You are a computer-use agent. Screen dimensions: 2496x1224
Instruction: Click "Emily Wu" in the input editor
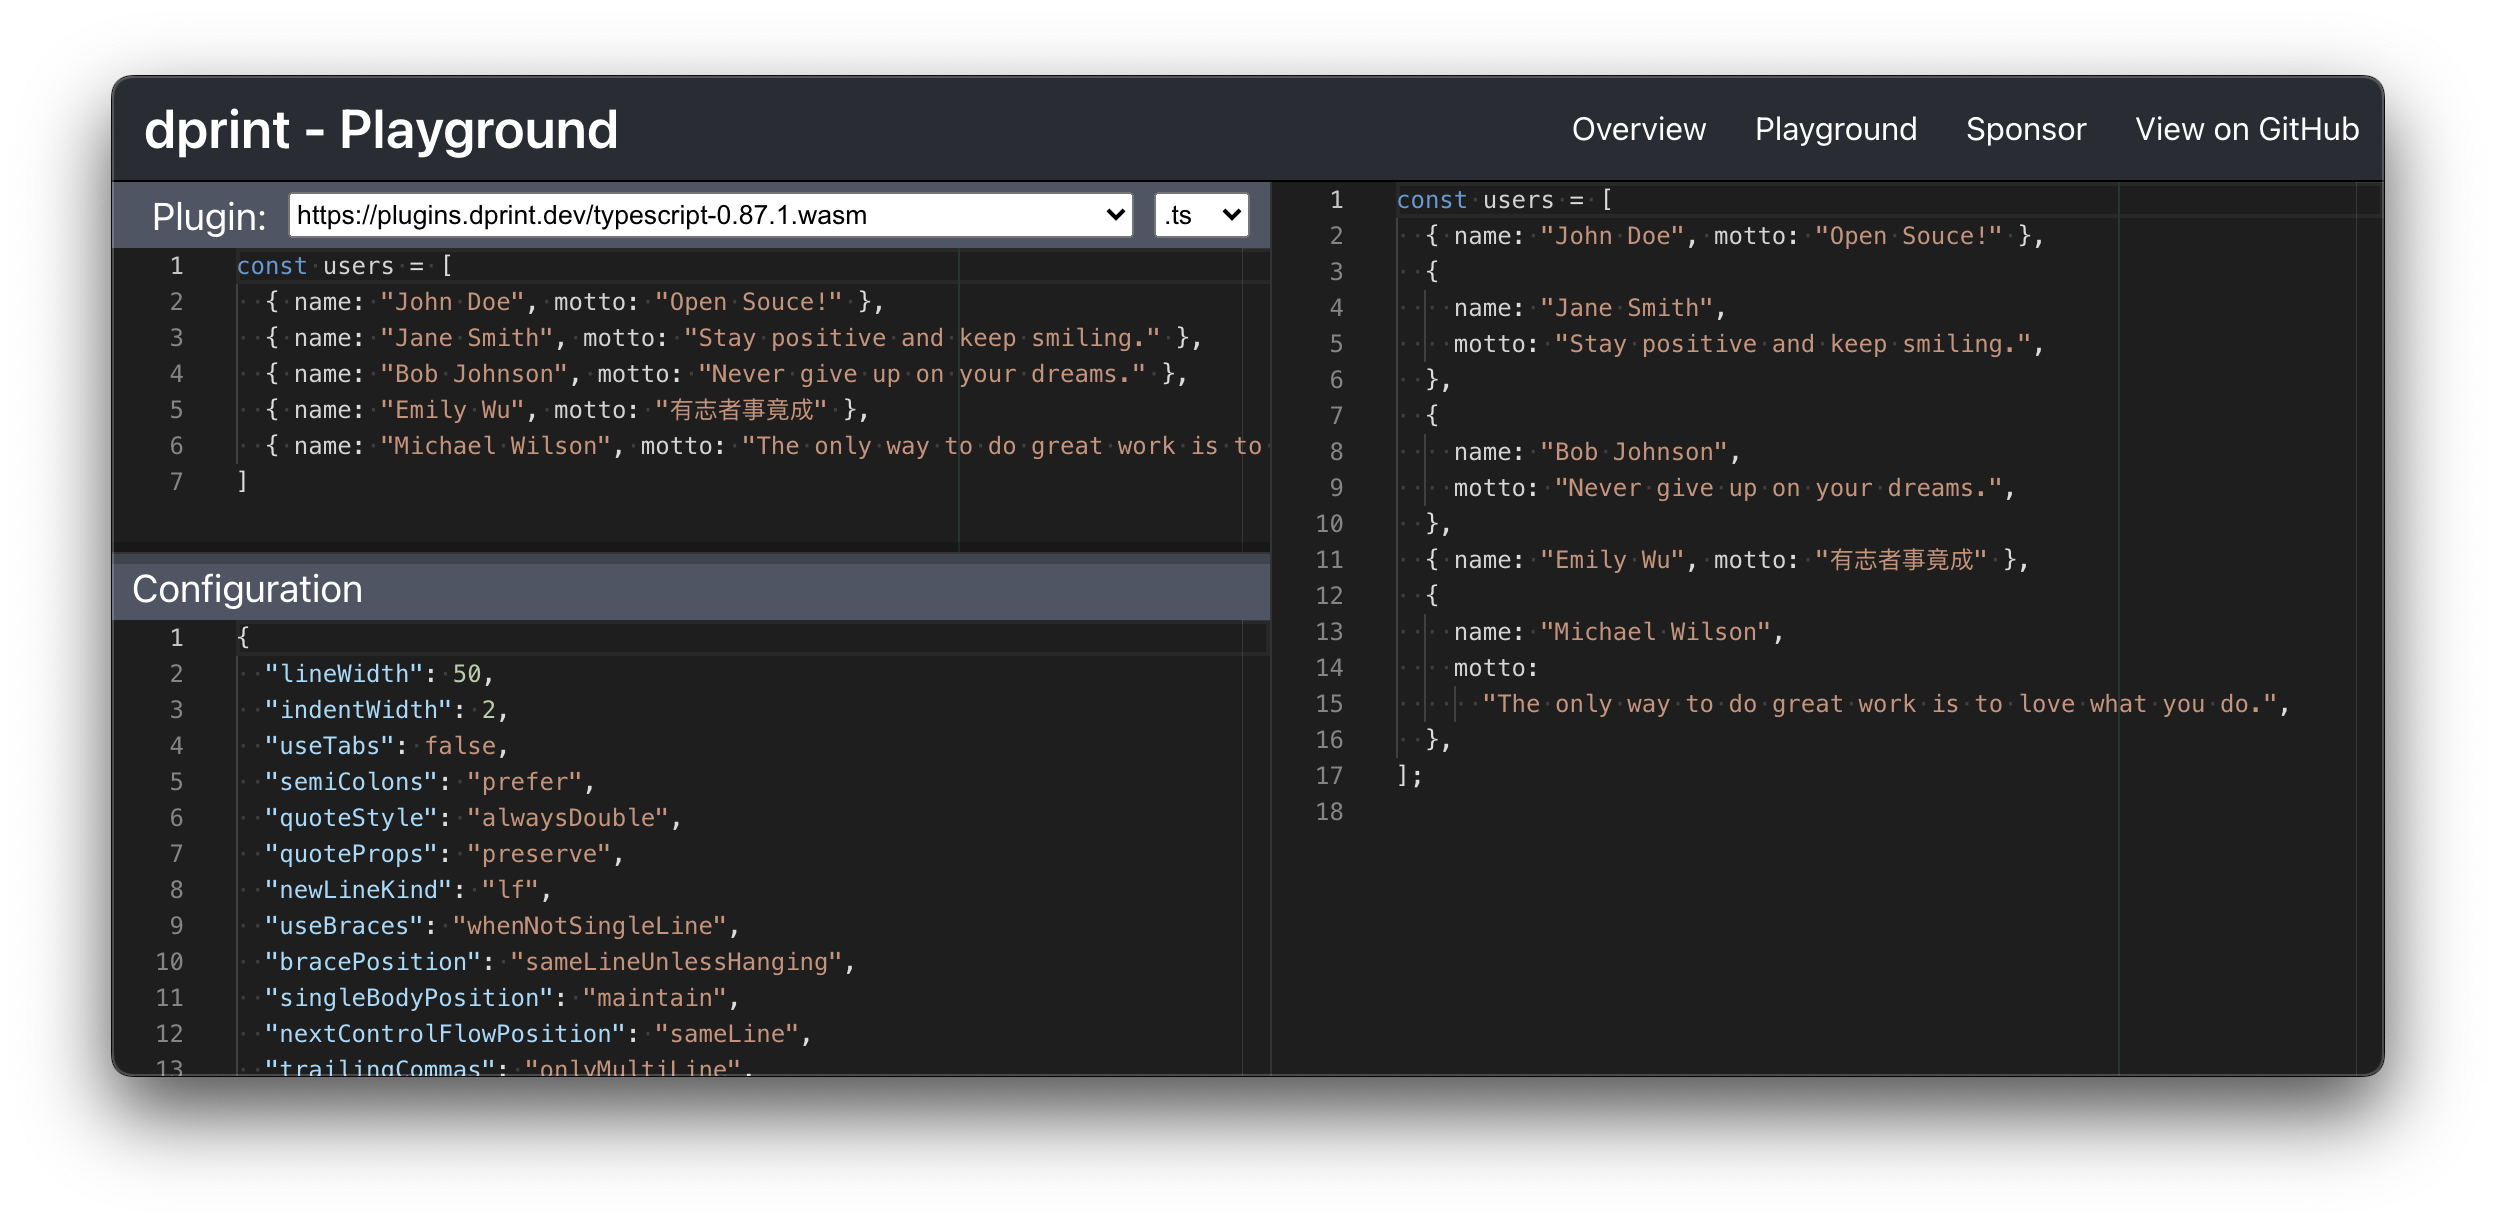pos(453,410)
